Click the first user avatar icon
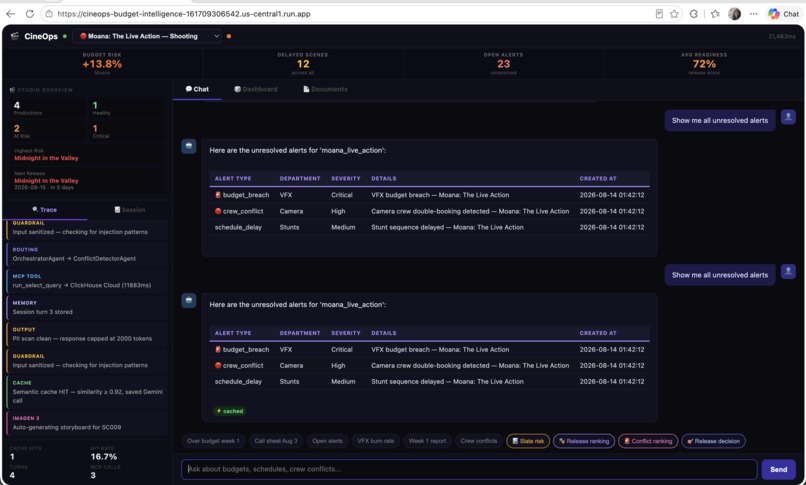This screenshot has height=485, width=806. [x=788, y=117]
